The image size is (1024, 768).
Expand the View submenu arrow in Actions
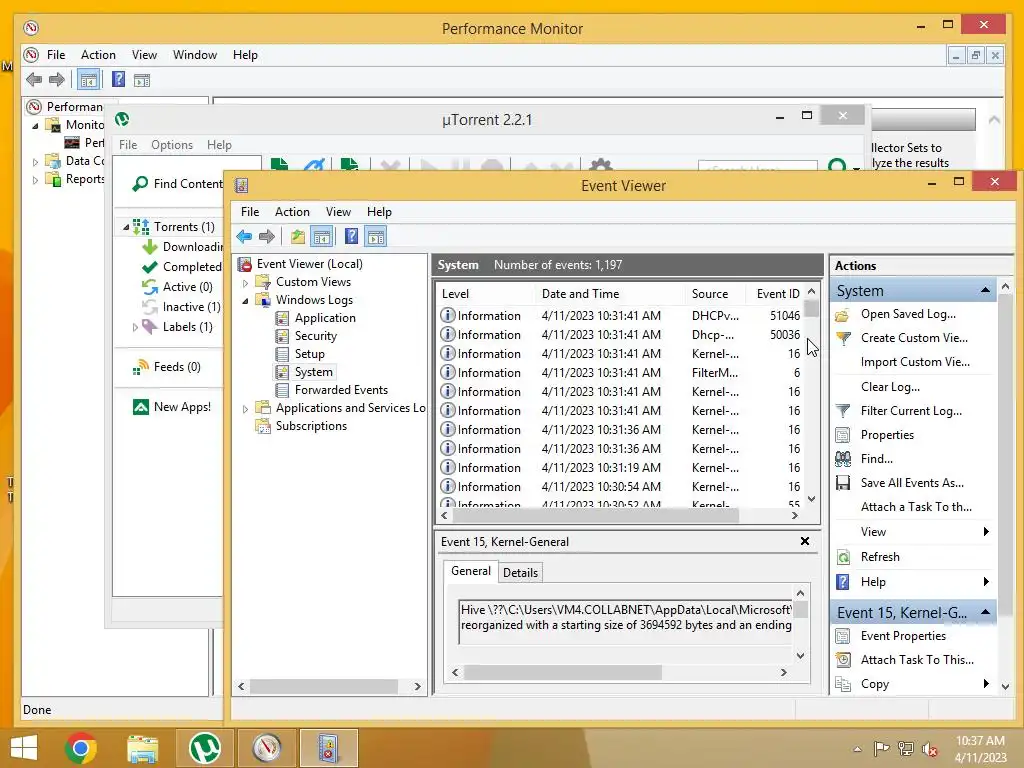(986, 532)
